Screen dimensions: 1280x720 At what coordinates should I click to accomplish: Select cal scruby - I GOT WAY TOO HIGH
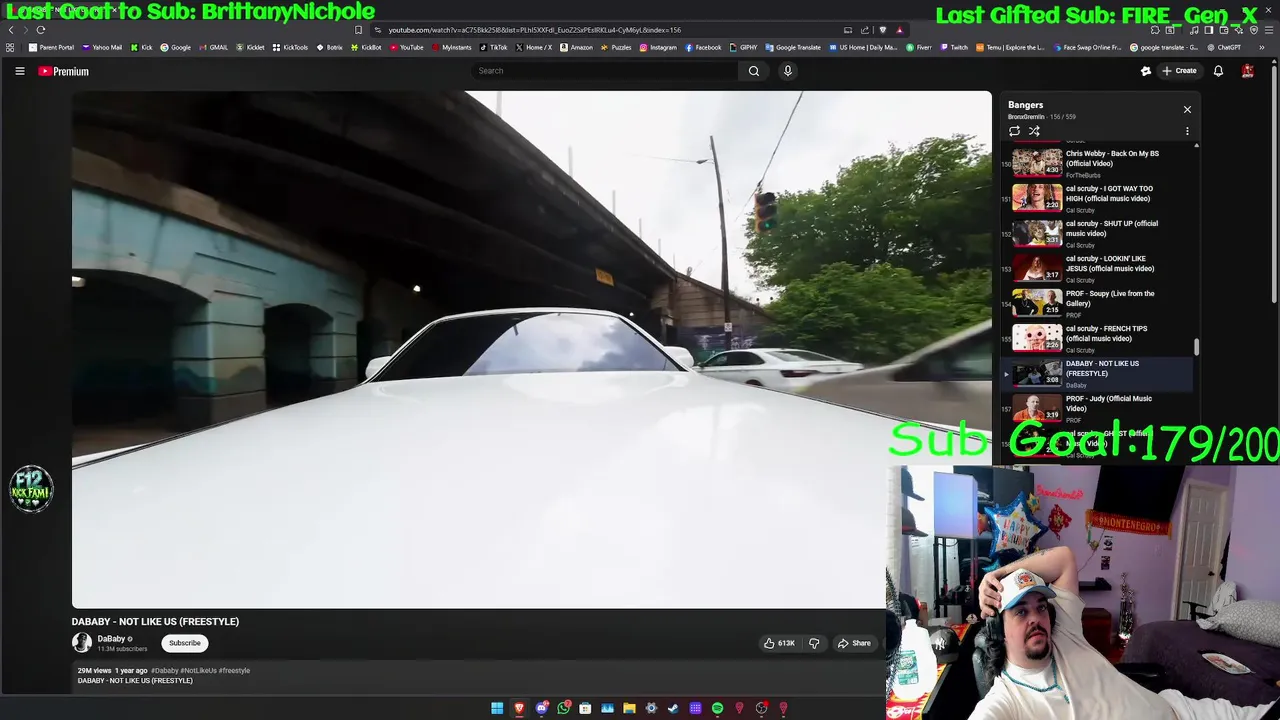pos(1097,198)
